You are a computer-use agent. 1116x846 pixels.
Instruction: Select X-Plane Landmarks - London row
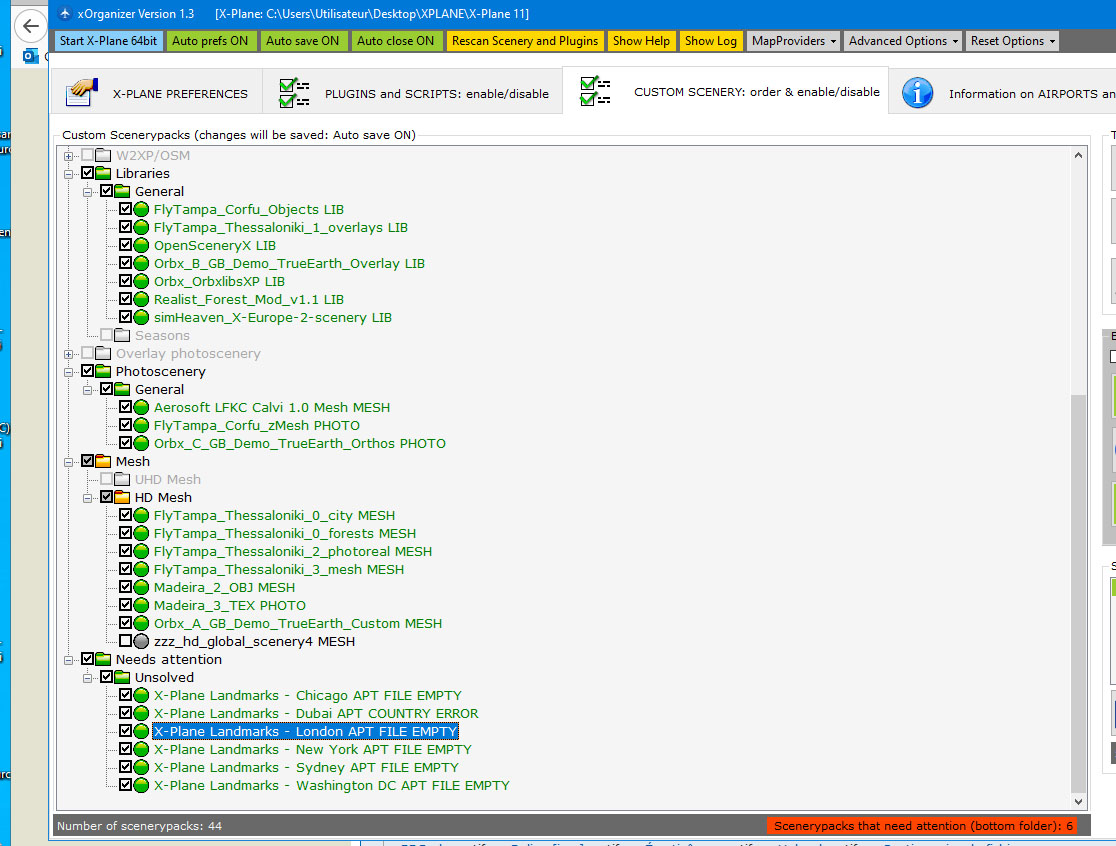pyautogui.click(x=305, y=731)
